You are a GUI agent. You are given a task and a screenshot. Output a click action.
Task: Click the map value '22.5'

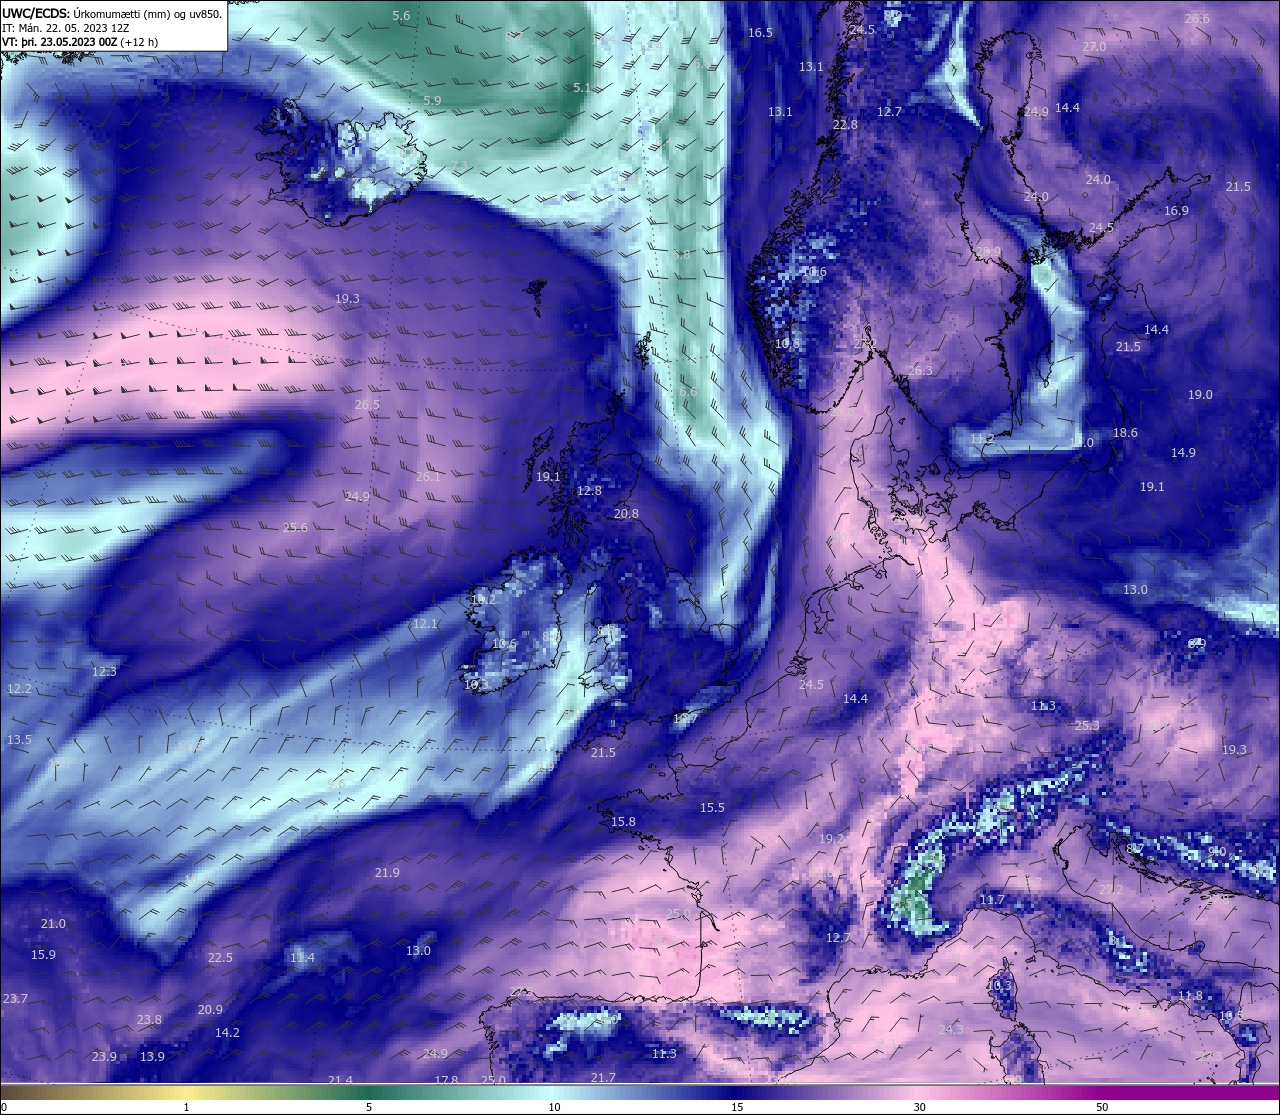point(220,958)
